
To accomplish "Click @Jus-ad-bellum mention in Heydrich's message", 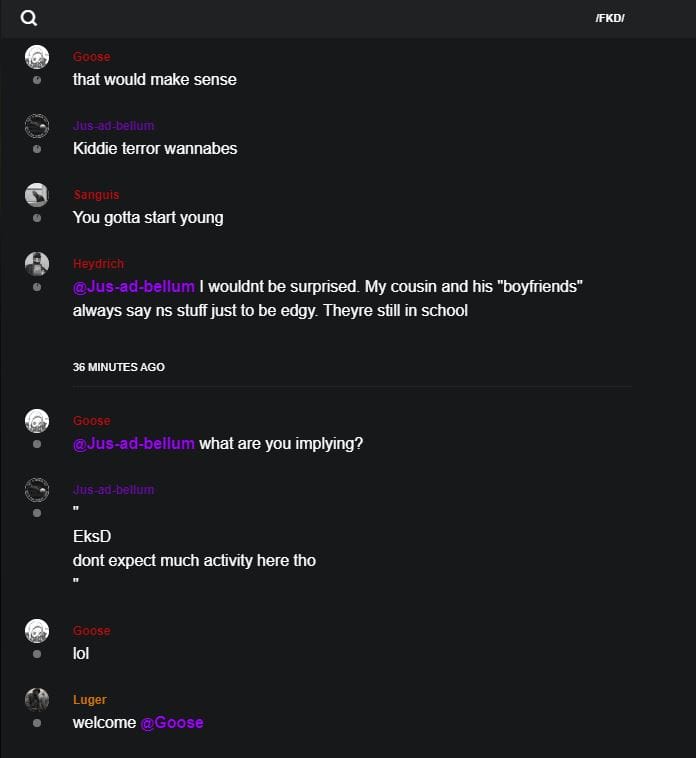I will (134, 287).
